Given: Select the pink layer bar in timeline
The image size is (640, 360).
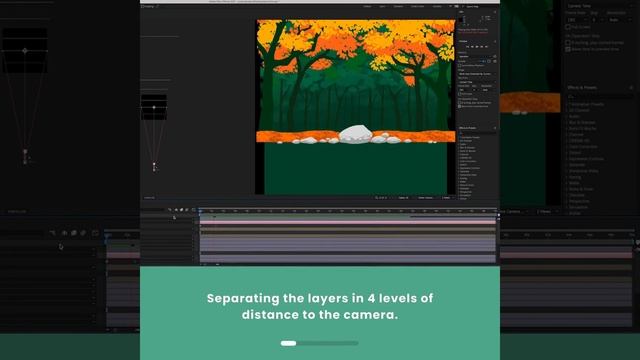Looking at the screenshot, I should coord(348,222).
